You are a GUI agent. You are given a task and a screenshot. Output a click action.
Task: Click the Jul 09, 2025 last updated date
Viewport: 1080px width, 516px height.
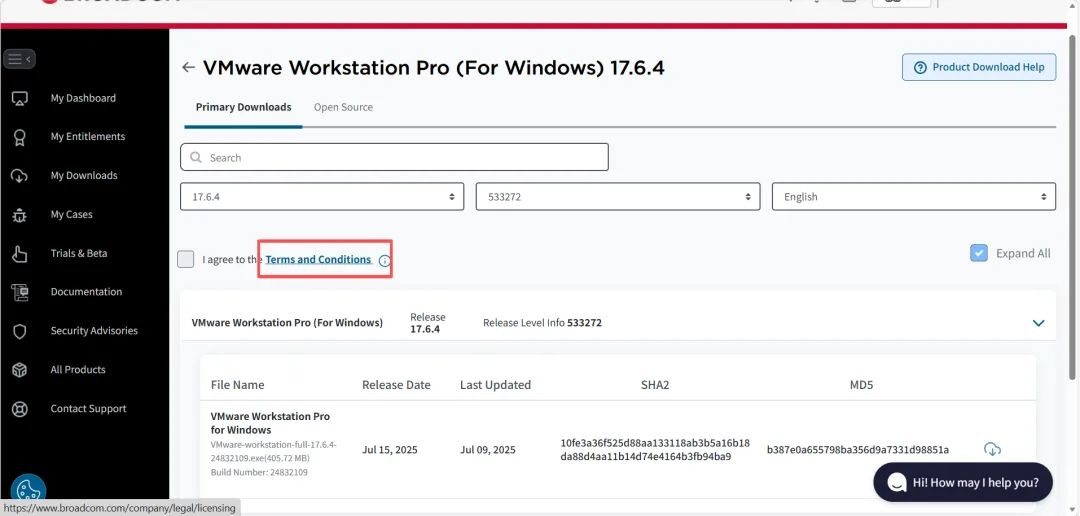(488, 451)
